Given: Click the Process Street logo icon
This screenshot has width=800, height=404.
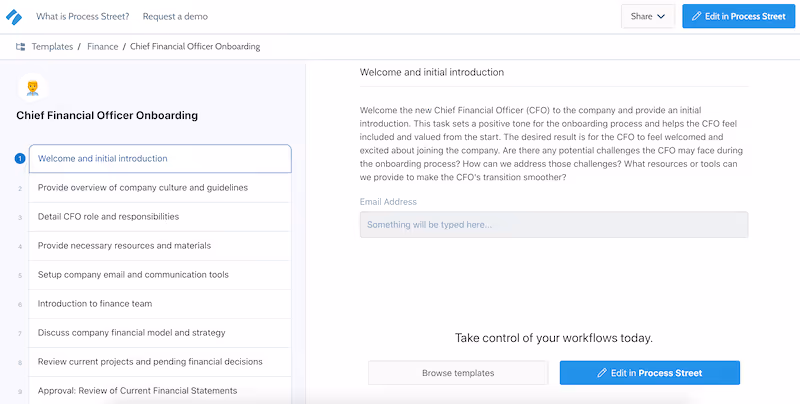Looking at the screenshot, I should click(14, 16).
